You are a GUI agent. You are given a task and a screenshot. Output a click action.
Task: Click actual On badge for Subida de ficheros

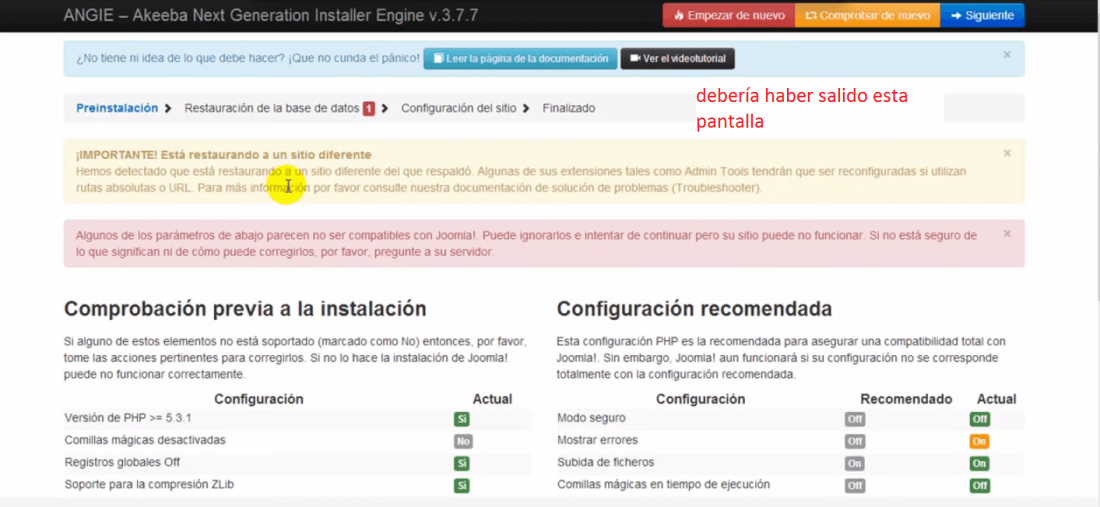pyautogui.click(x=980, y=464)
